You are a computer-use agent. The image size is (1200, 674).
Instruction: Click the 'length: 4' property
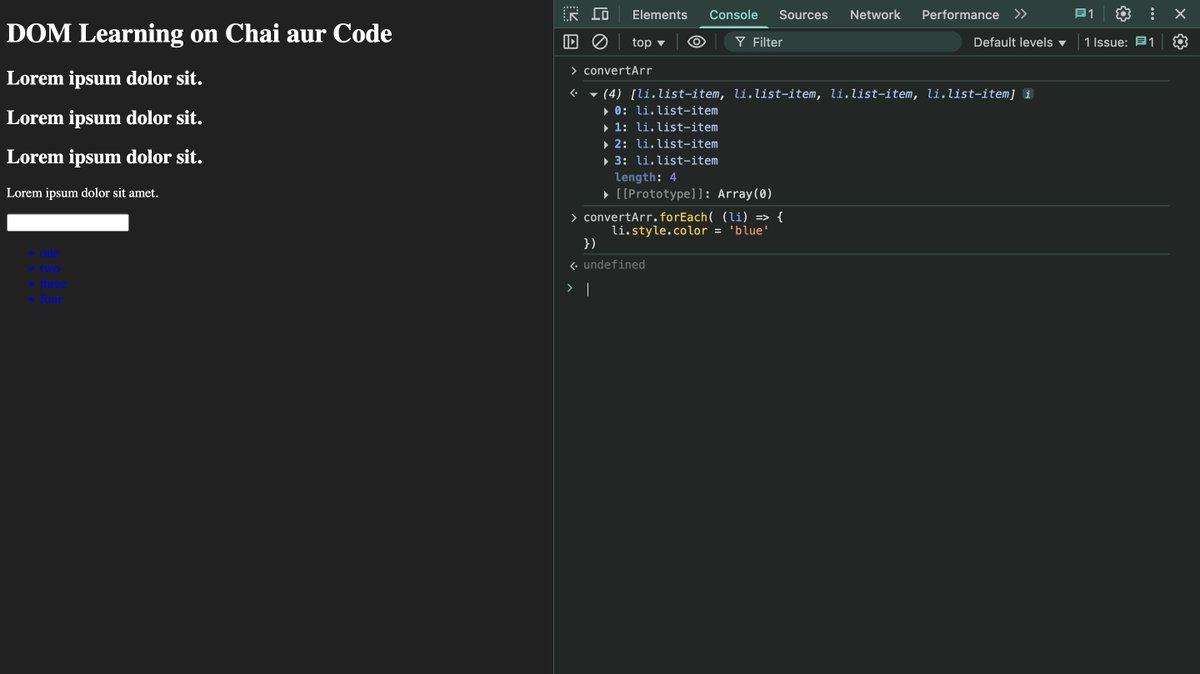645,177
